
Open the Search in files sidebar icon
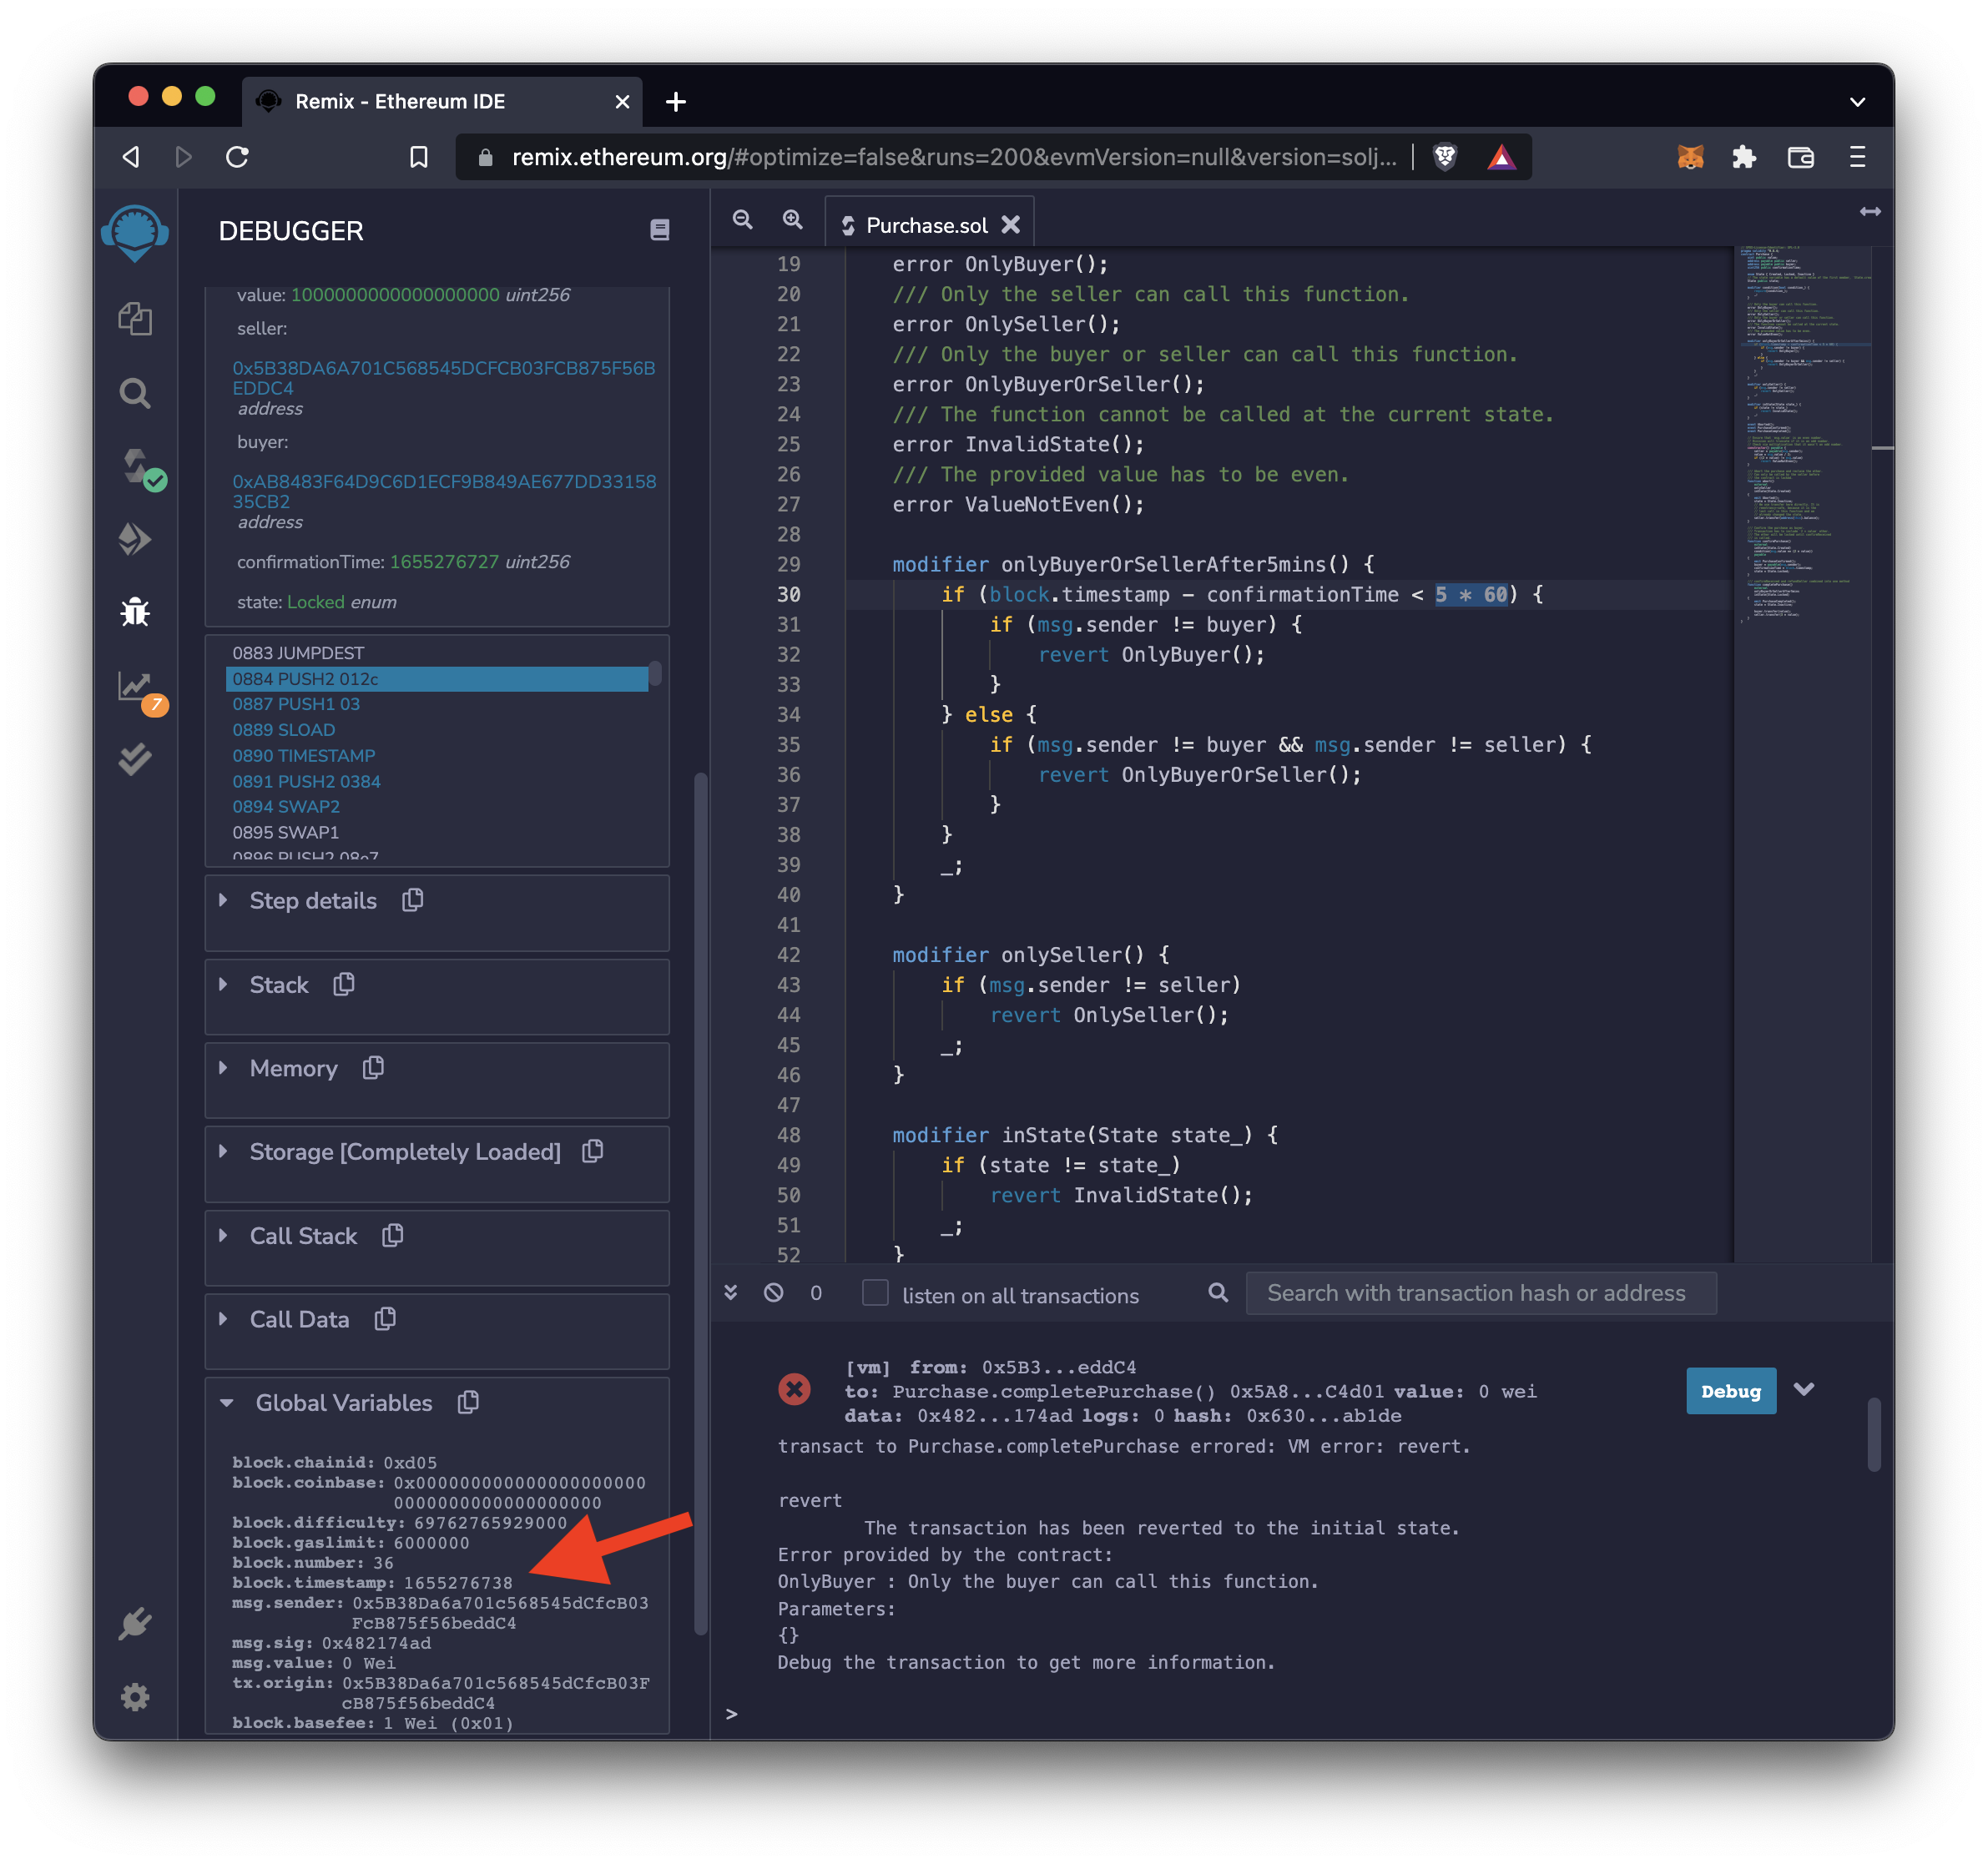point(135,393)
